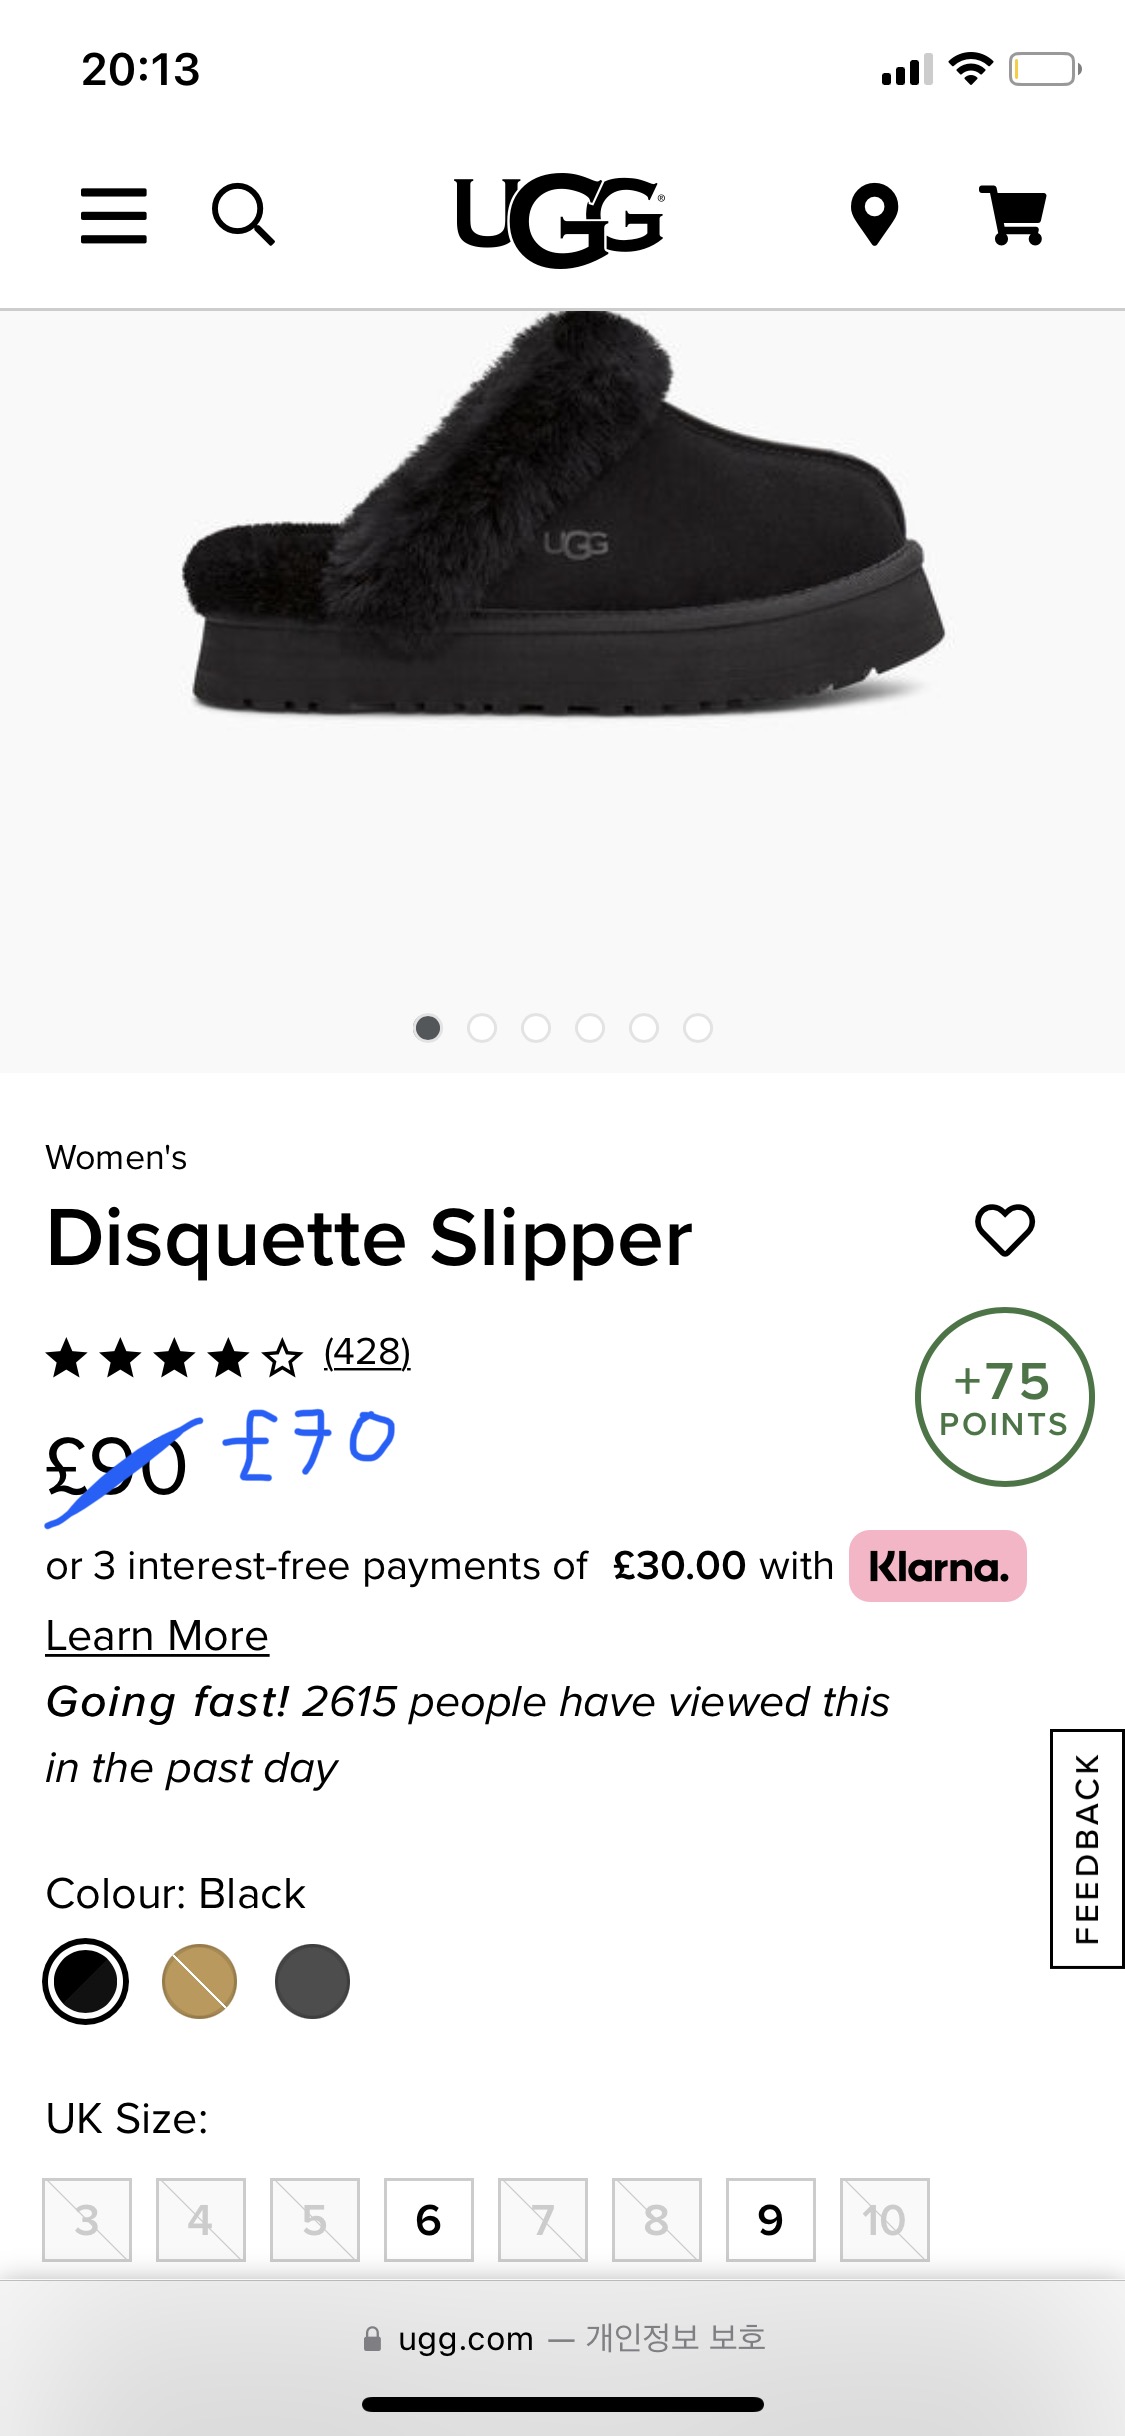
Task: Jump to last product image dot
Action: coord(698,1028)
